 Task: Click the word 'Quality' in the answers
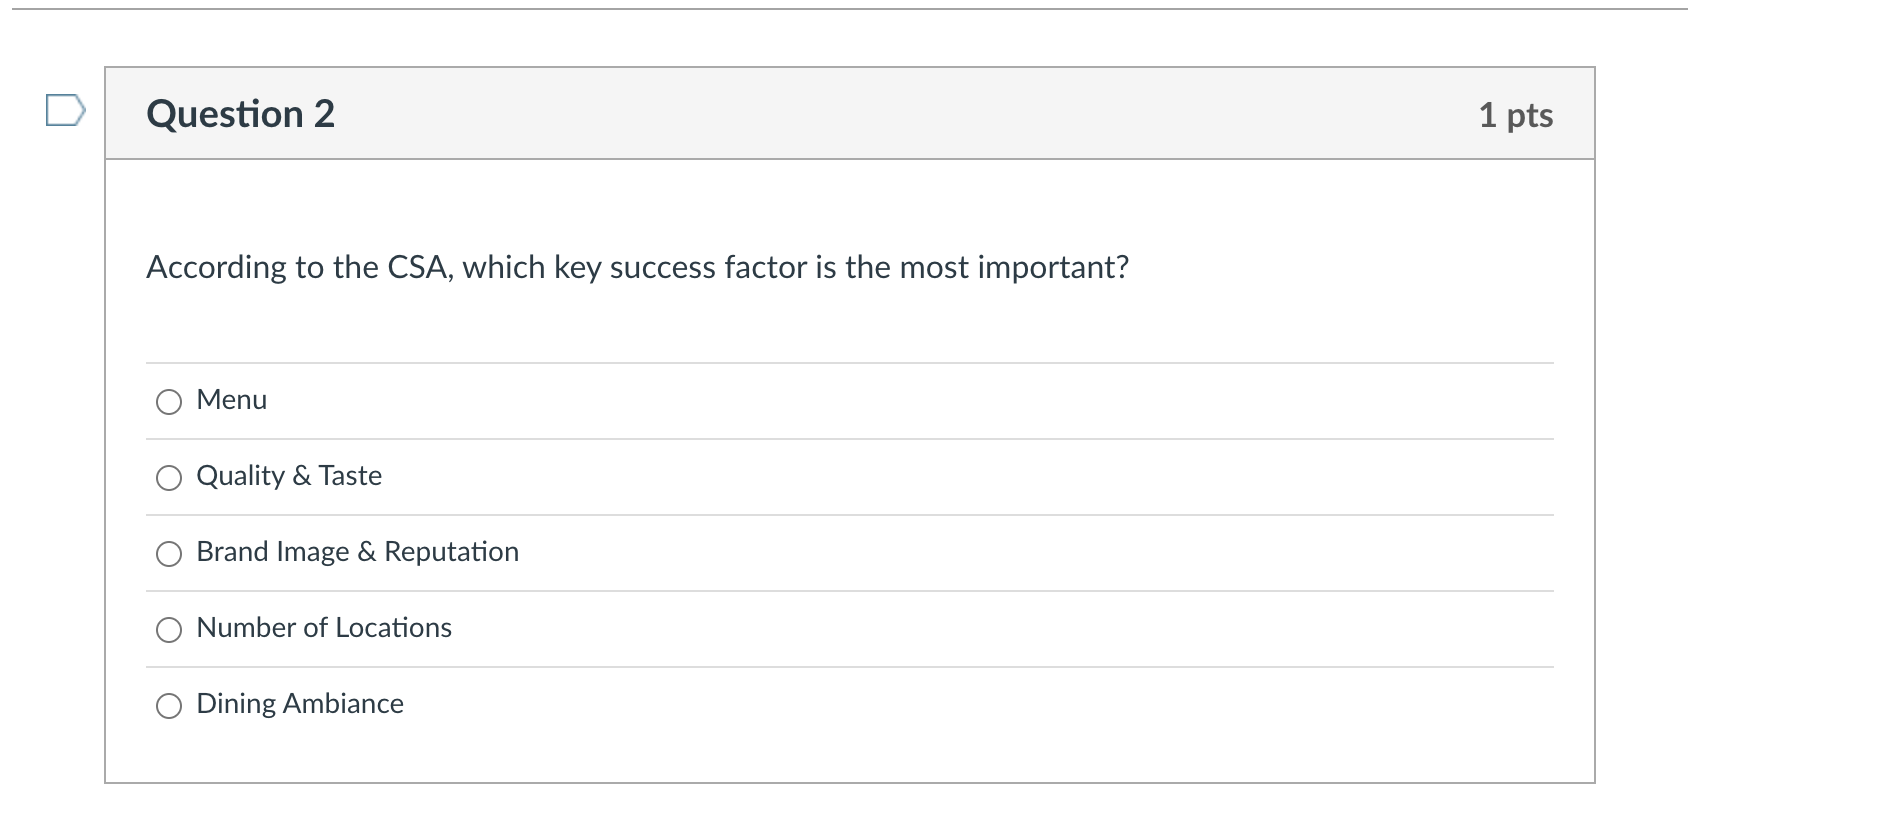(x=240, y=476)
